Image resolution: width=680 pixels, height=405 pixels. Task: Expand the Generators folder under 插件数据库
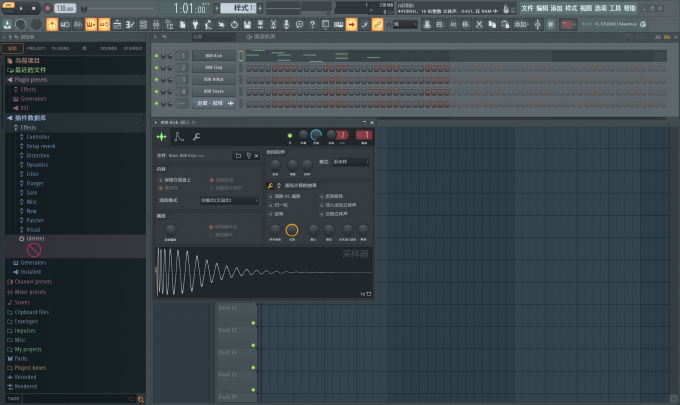click(x=33, y=263)
